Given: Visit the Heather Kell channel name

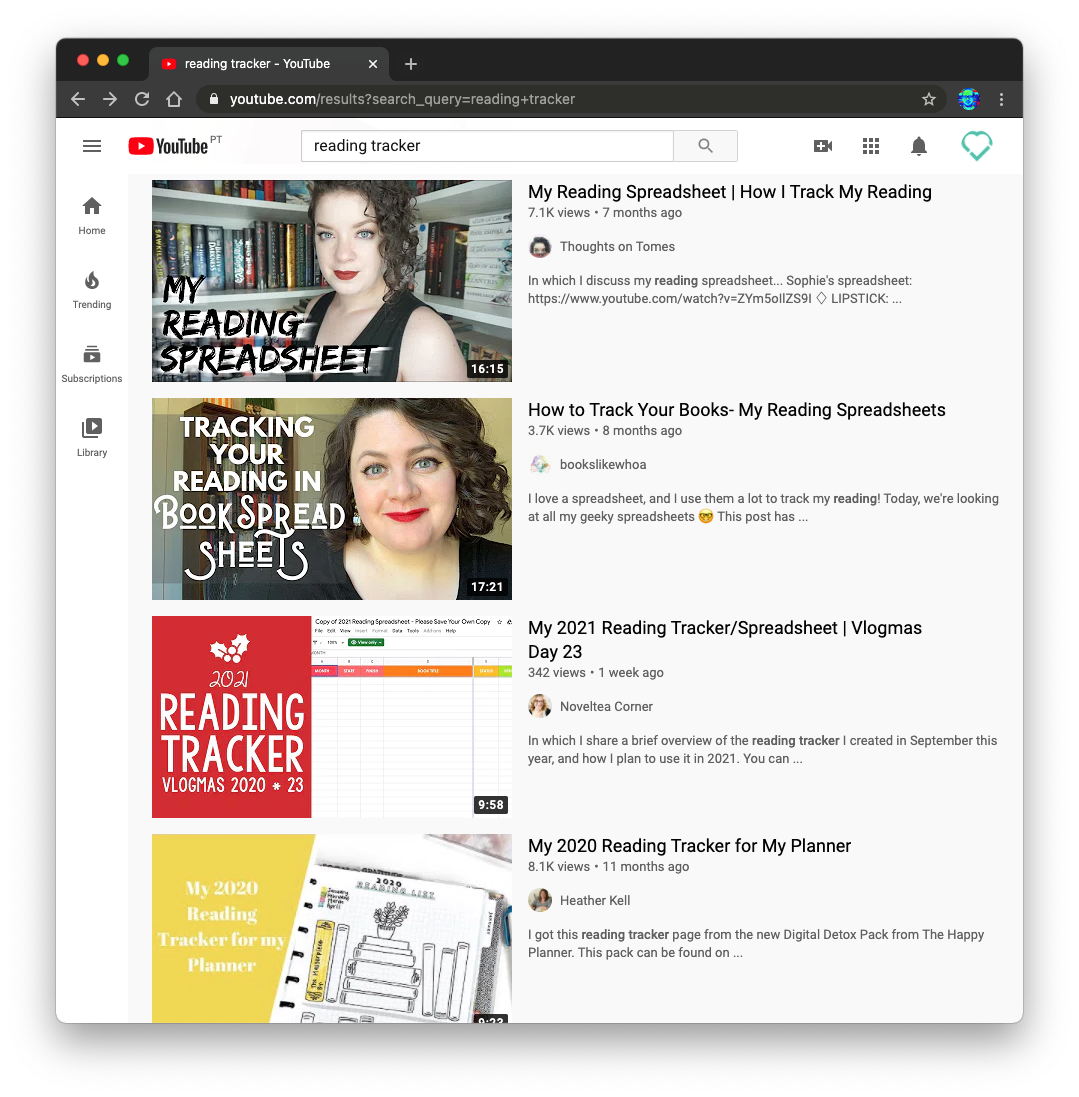Looking at the screenshot, I should click(595, 900).
